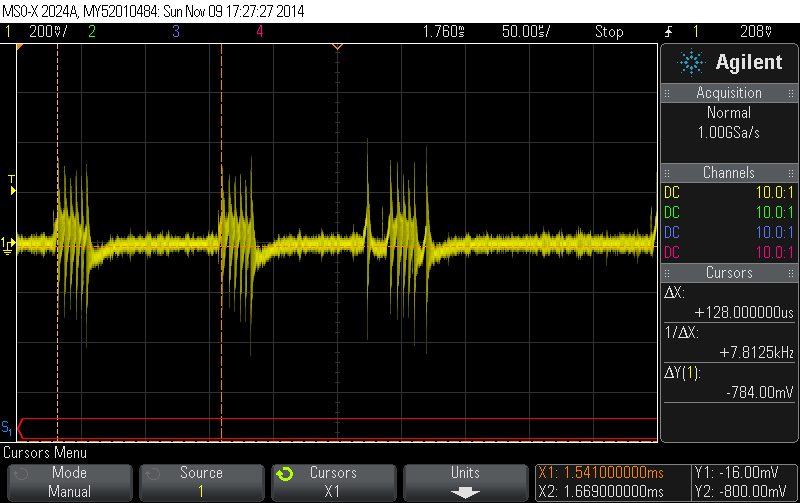Click the Stop run status indicator

point(609,32)
